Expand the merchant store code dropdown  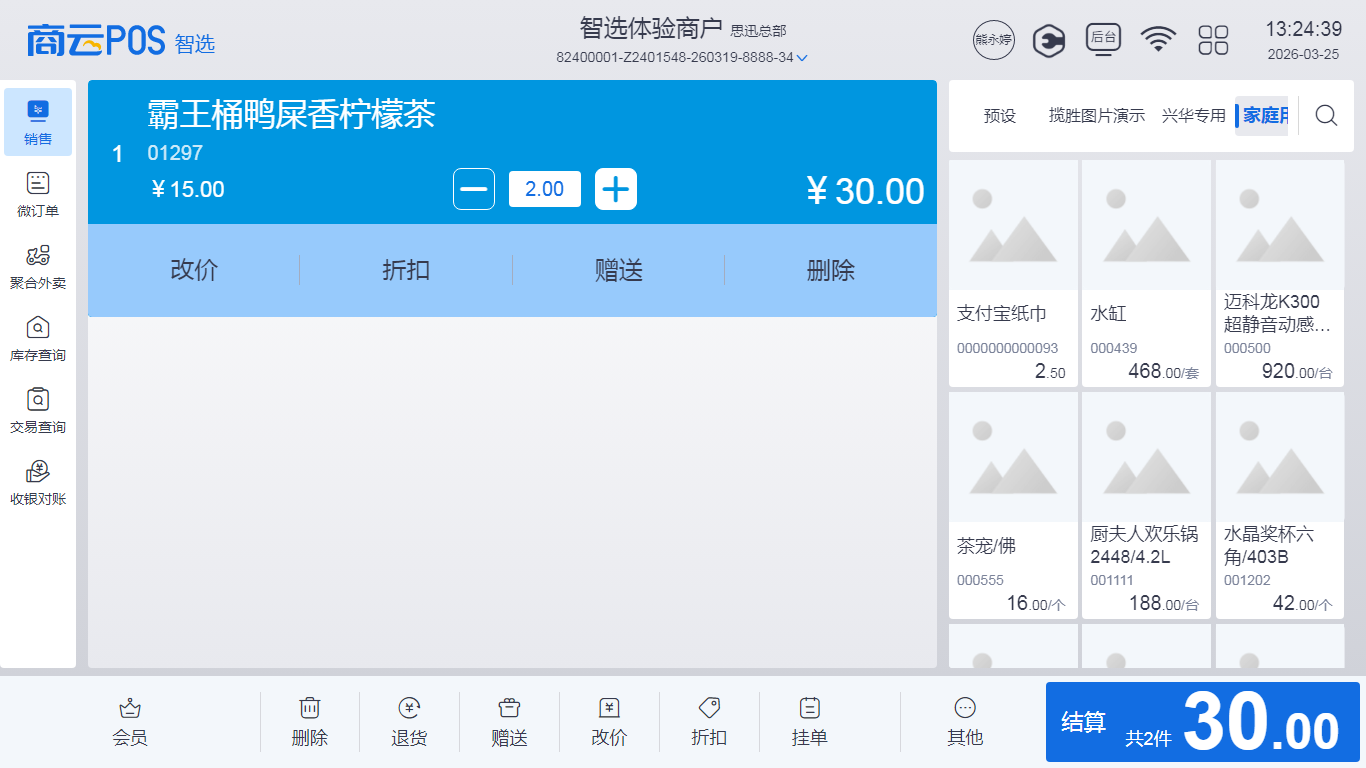(801, 58)
